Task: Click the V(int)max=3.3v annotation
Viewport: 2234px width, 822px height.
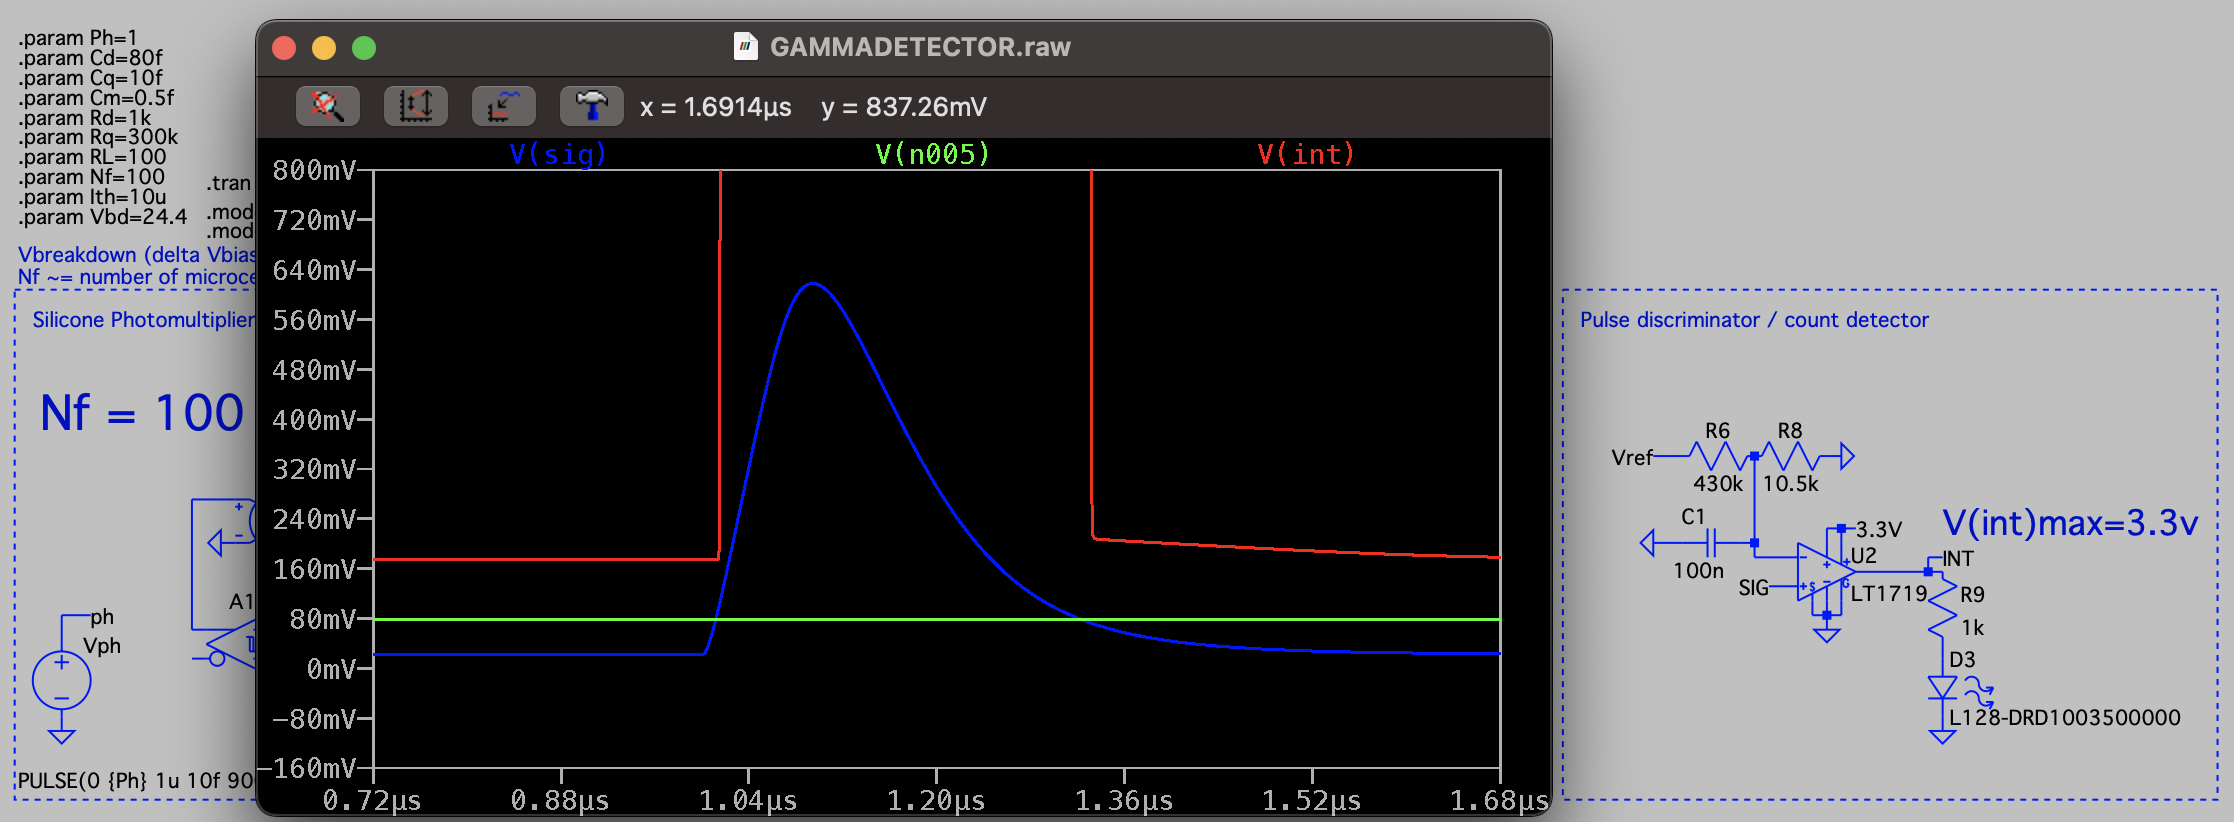Action: [2070, 522]
